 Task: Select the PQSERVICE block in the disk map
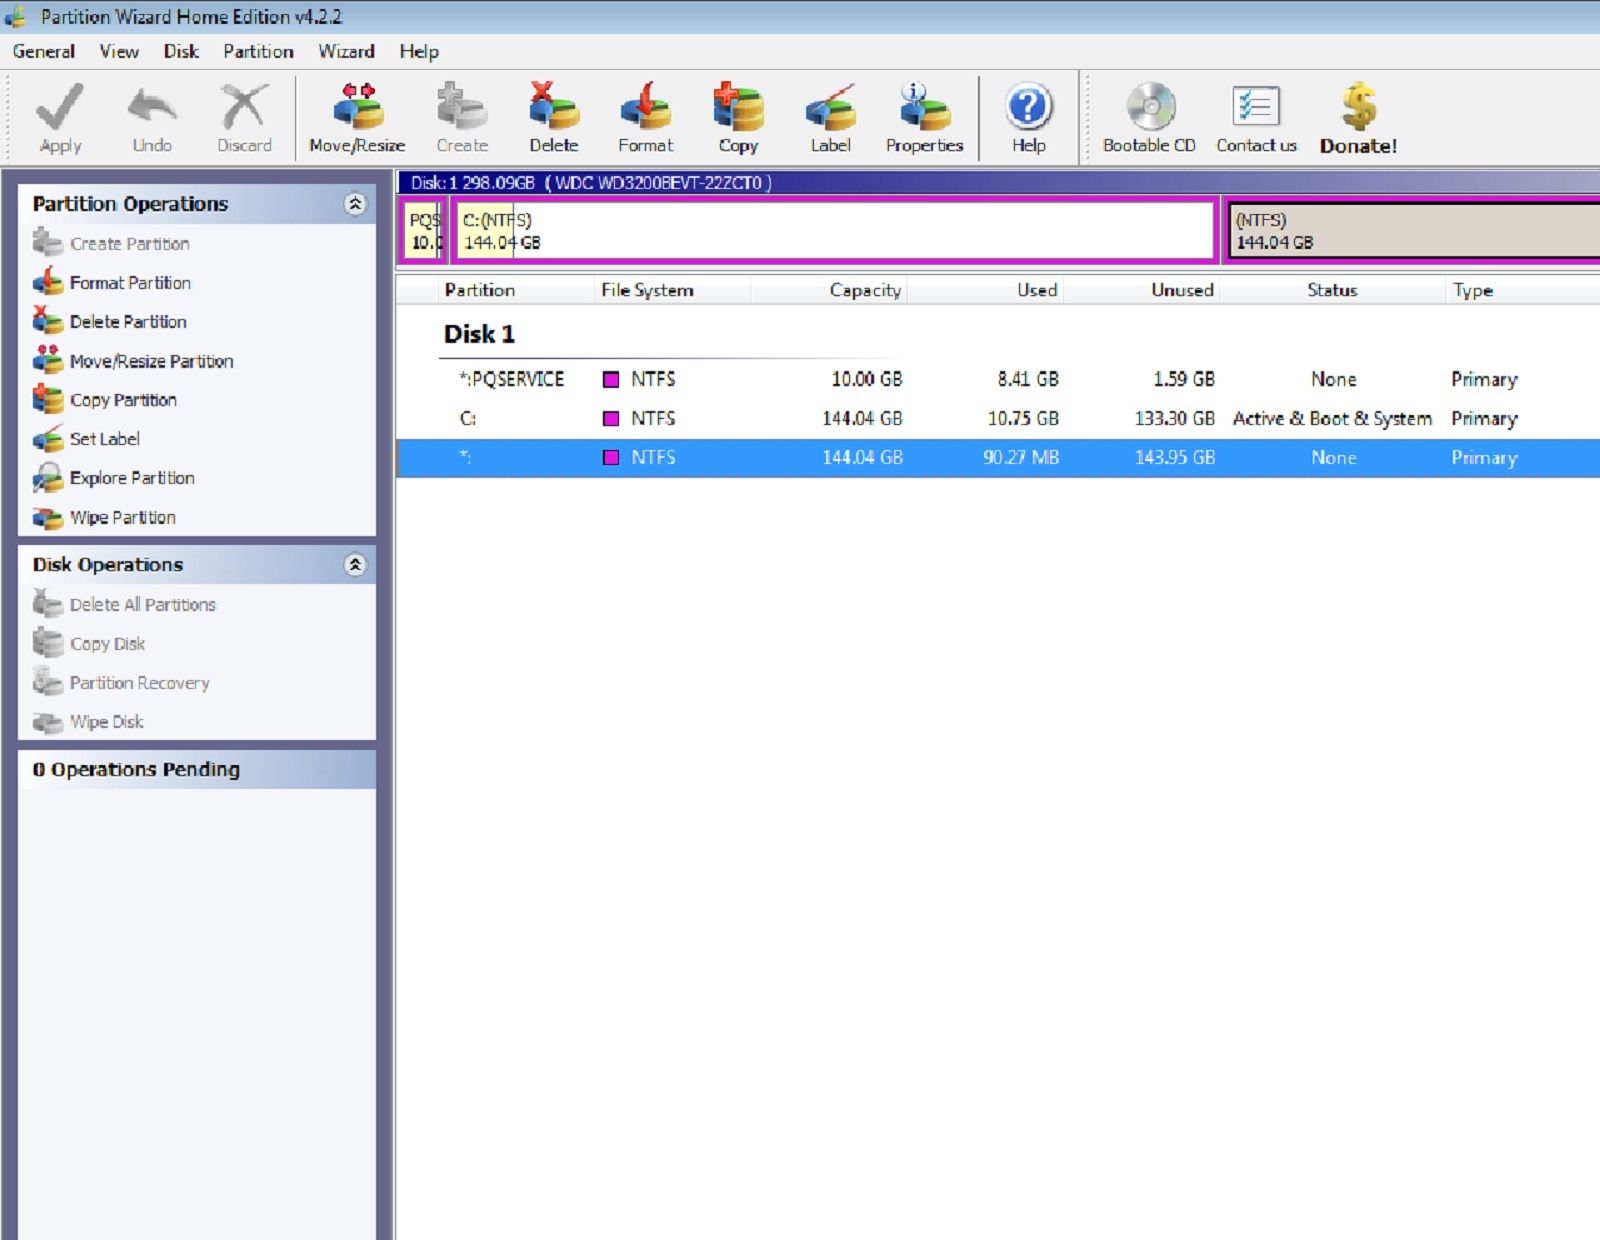coord(424,231)
